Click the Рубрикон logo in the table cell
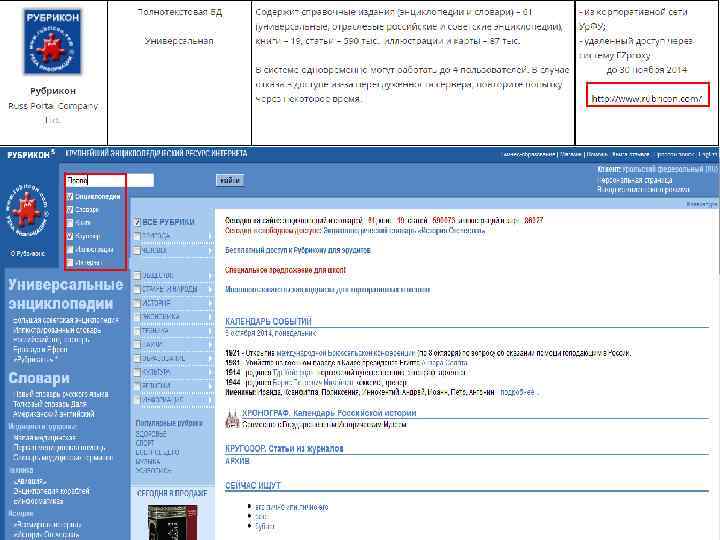Viewport: 720px width, 540px height. [x=53, y=41]
